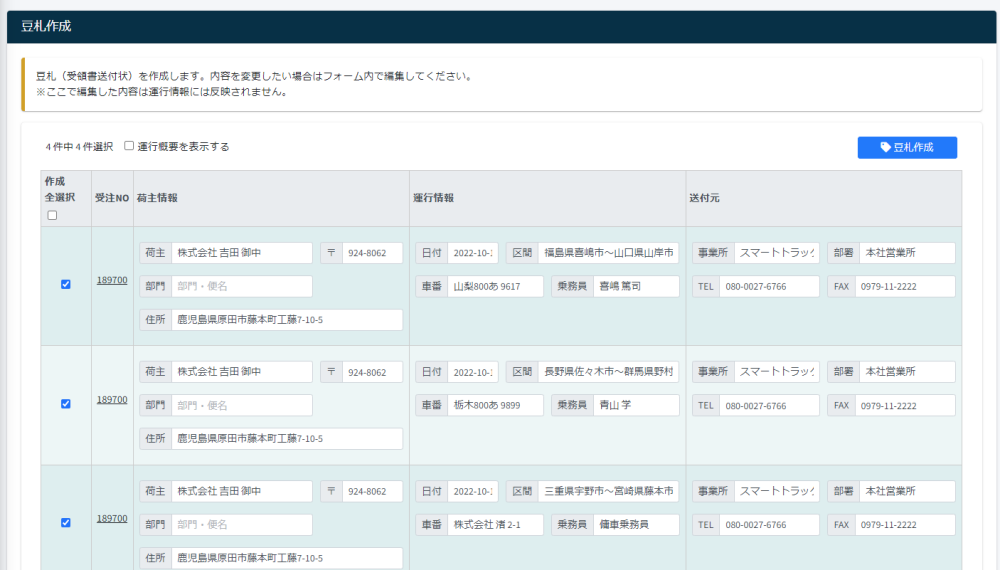Open the 189700 link in third row
Image resolution: width=1000 pixels, height=570 pixels.
(112, 519)
